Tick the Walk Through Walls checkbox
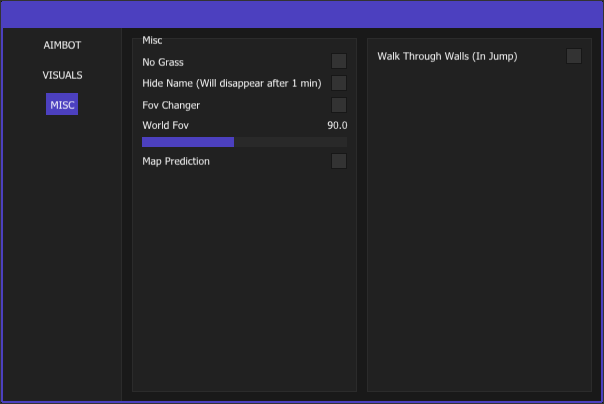Image resolution: width=604 pixels, height=404 pixels. [573, 56]
